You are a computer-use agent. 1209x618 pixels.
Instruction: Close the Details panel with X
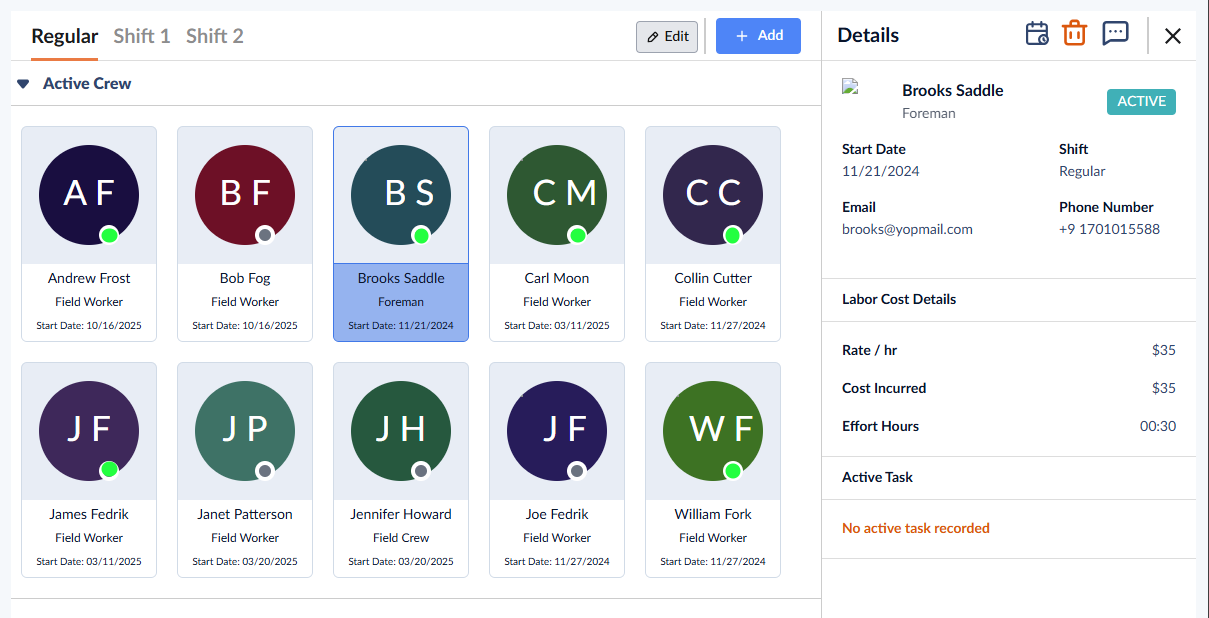[1173, 36]
